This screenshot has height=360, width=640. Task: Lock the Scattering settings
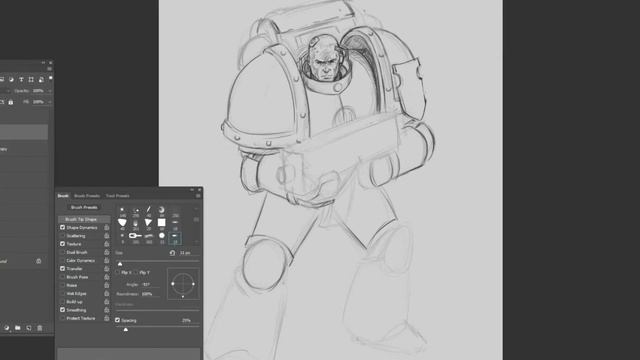click(107, 236)
